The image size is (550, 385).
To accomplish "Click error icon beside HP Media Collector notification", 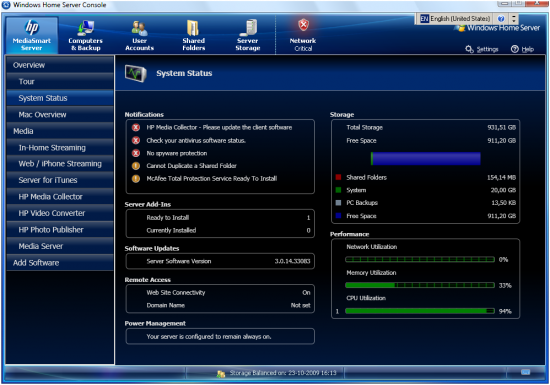I will click(x=136, y=128).
